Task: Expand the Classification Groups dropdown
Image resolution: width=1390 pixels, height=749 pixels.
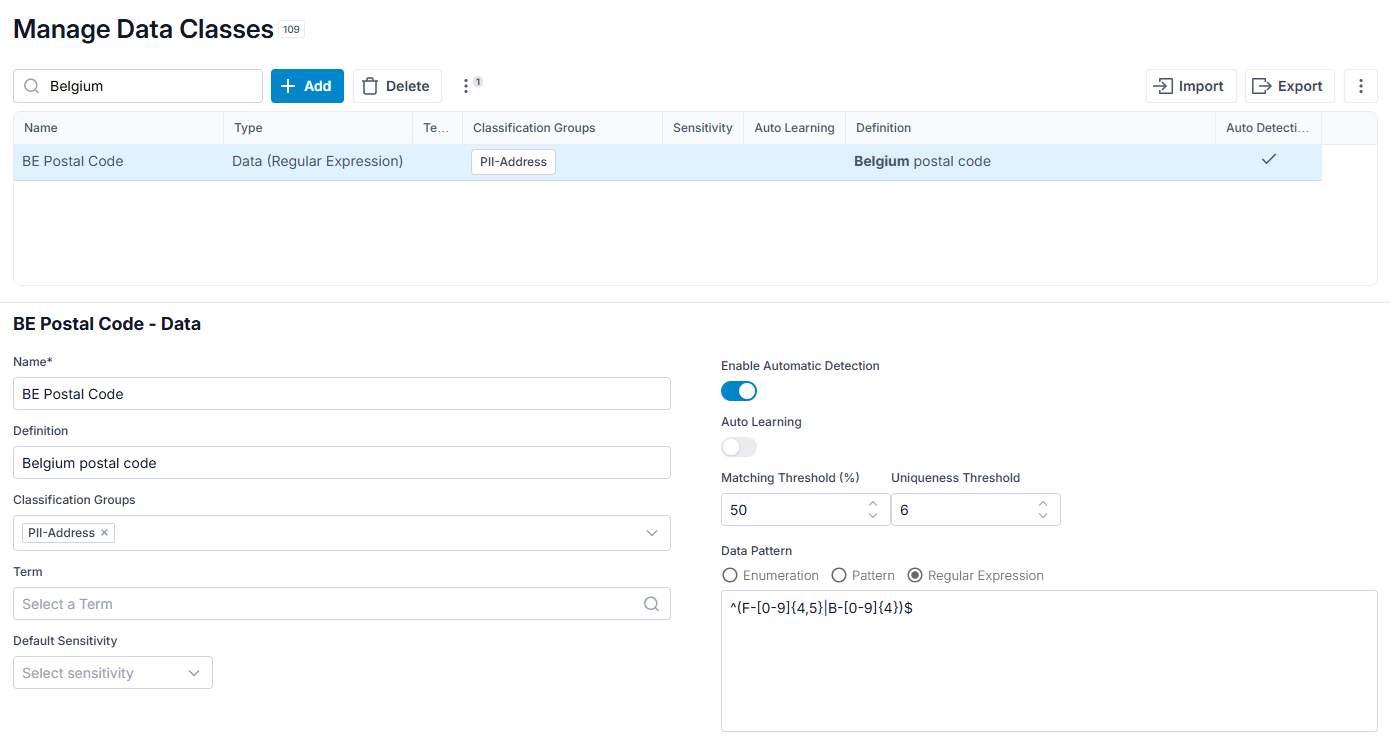Action: [652, 533]
